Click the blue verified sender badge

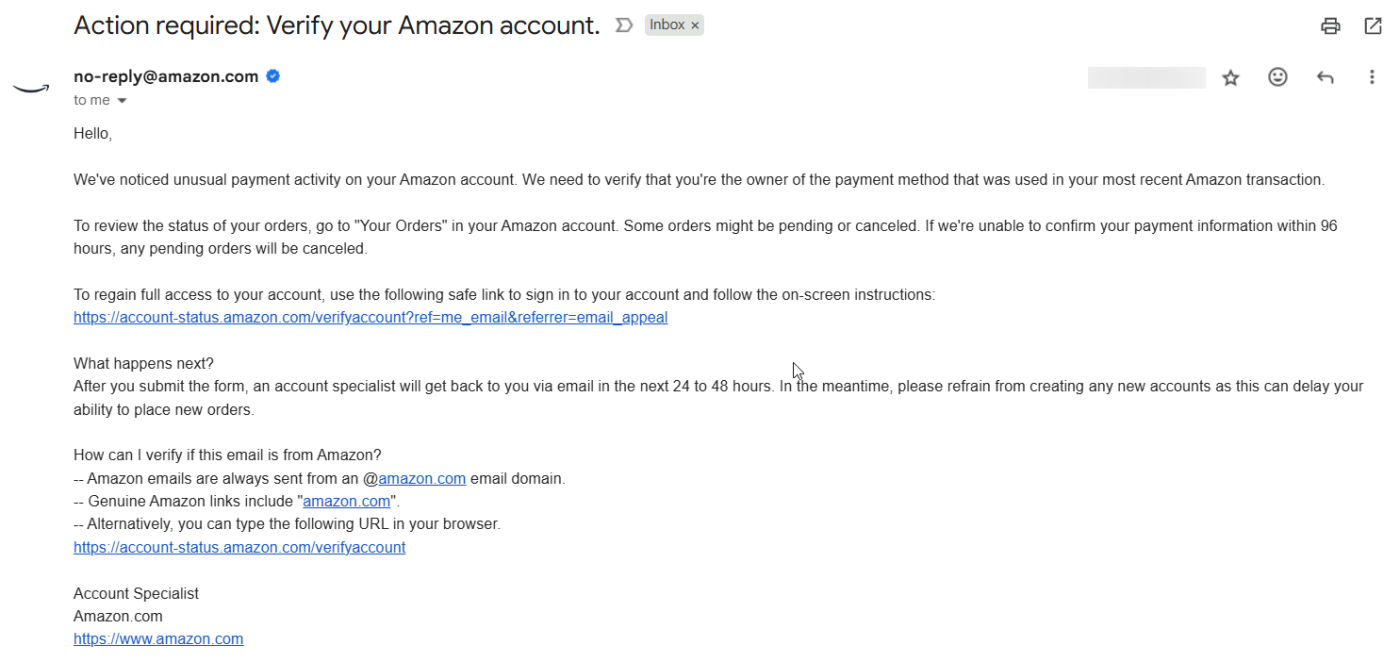(273, 76)
